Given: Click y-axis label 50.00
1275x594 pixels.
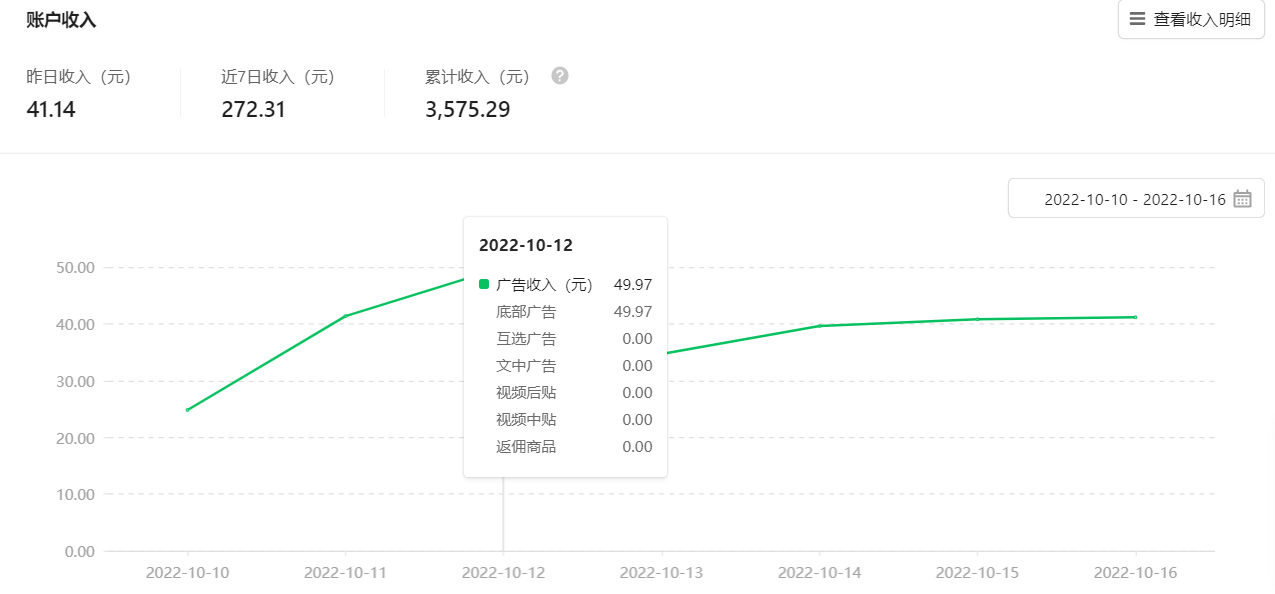Looking at the screenshot, I should pyautogui.click(x=75, y=268).
